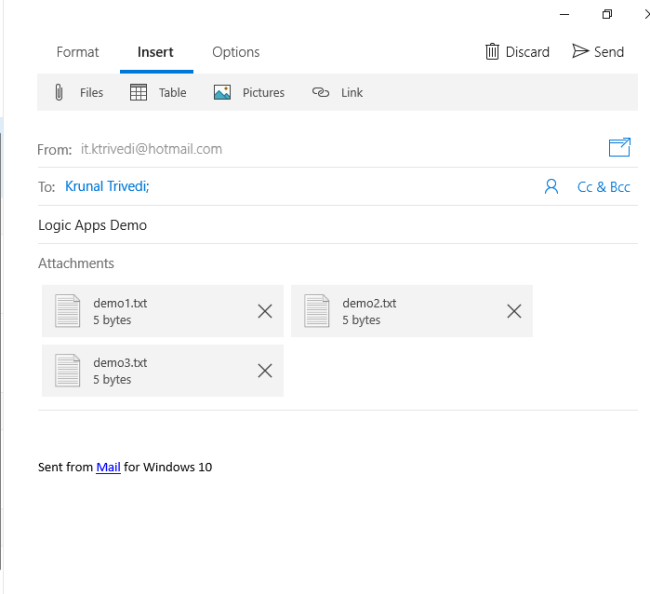Click the Files label text
The image size is (650, 594).
(x=92, y=92)
